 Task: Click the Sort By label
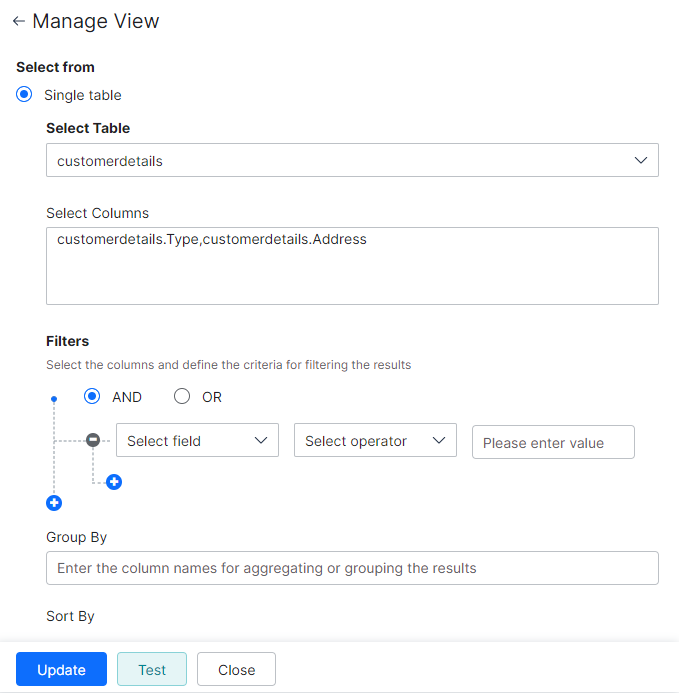click(70, 616)
